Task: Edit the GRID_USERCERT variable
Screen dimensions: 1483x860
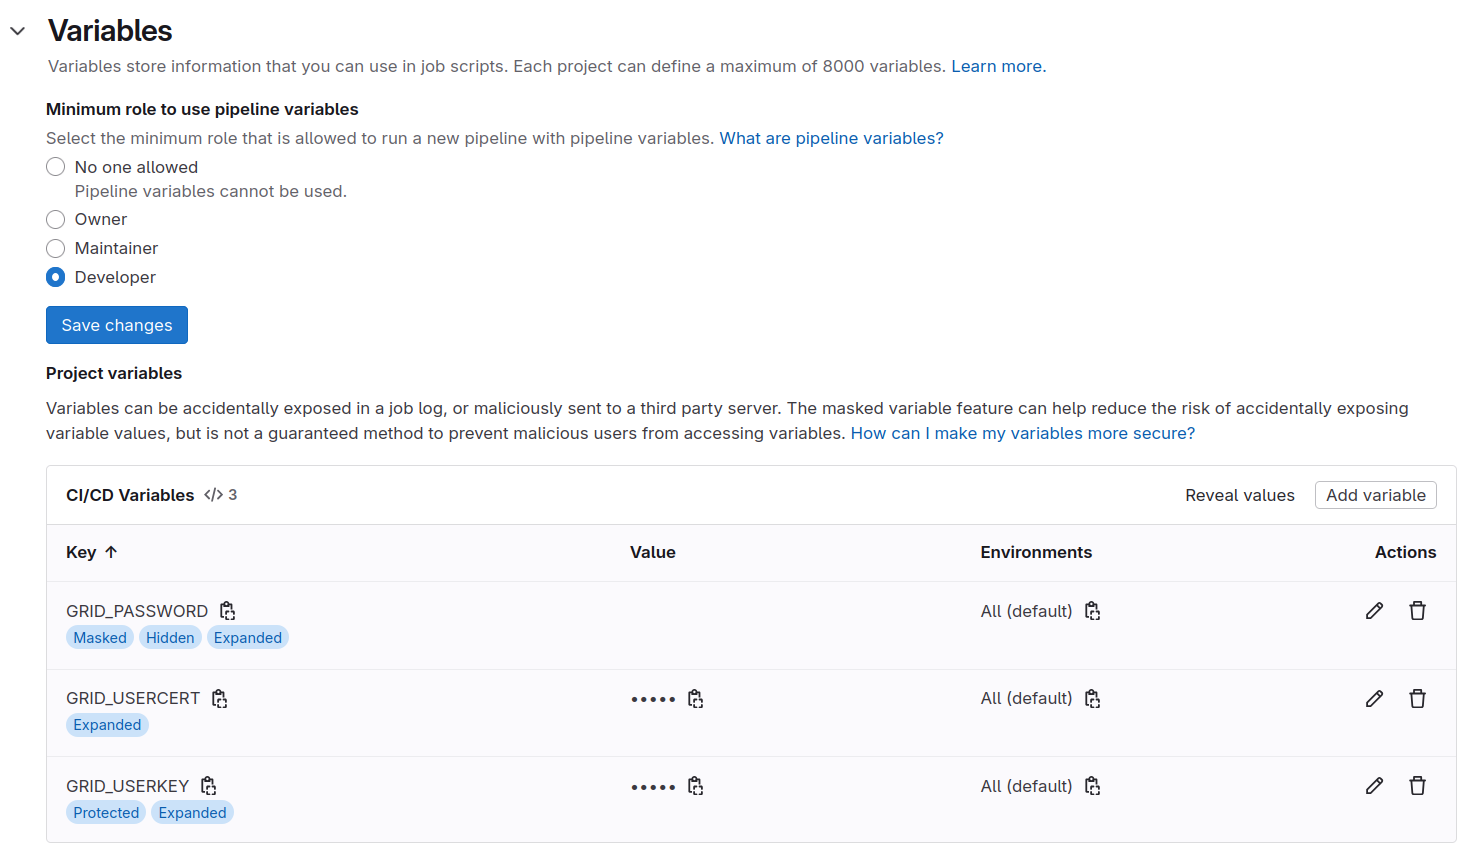Action: [1374, 698]
